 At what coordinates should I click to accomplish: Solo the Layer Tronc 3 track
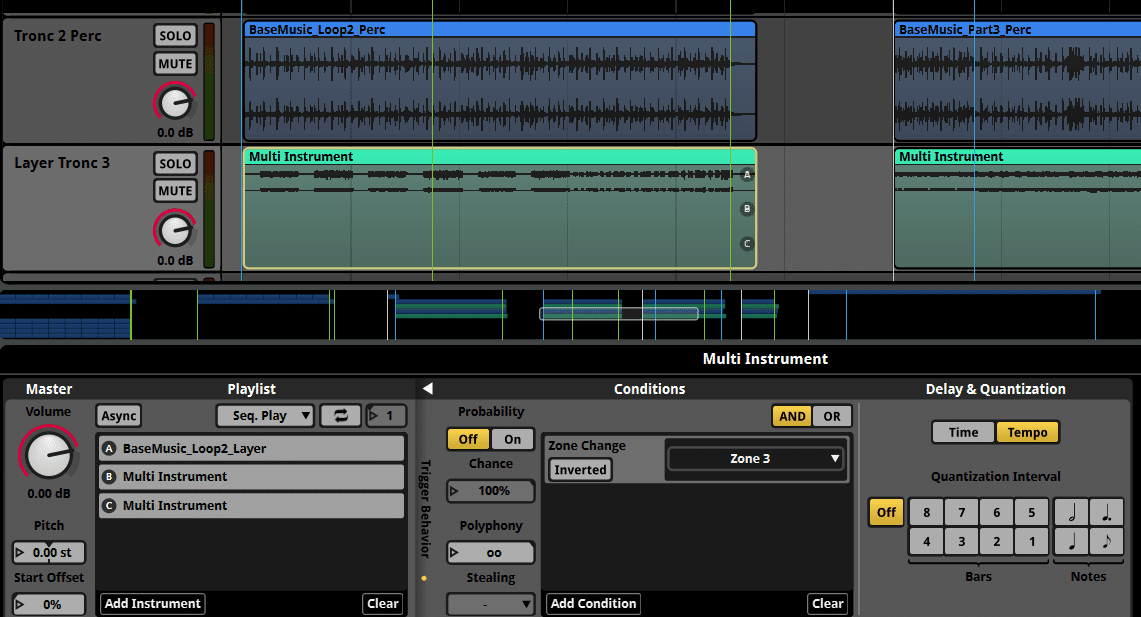[175, 164]
